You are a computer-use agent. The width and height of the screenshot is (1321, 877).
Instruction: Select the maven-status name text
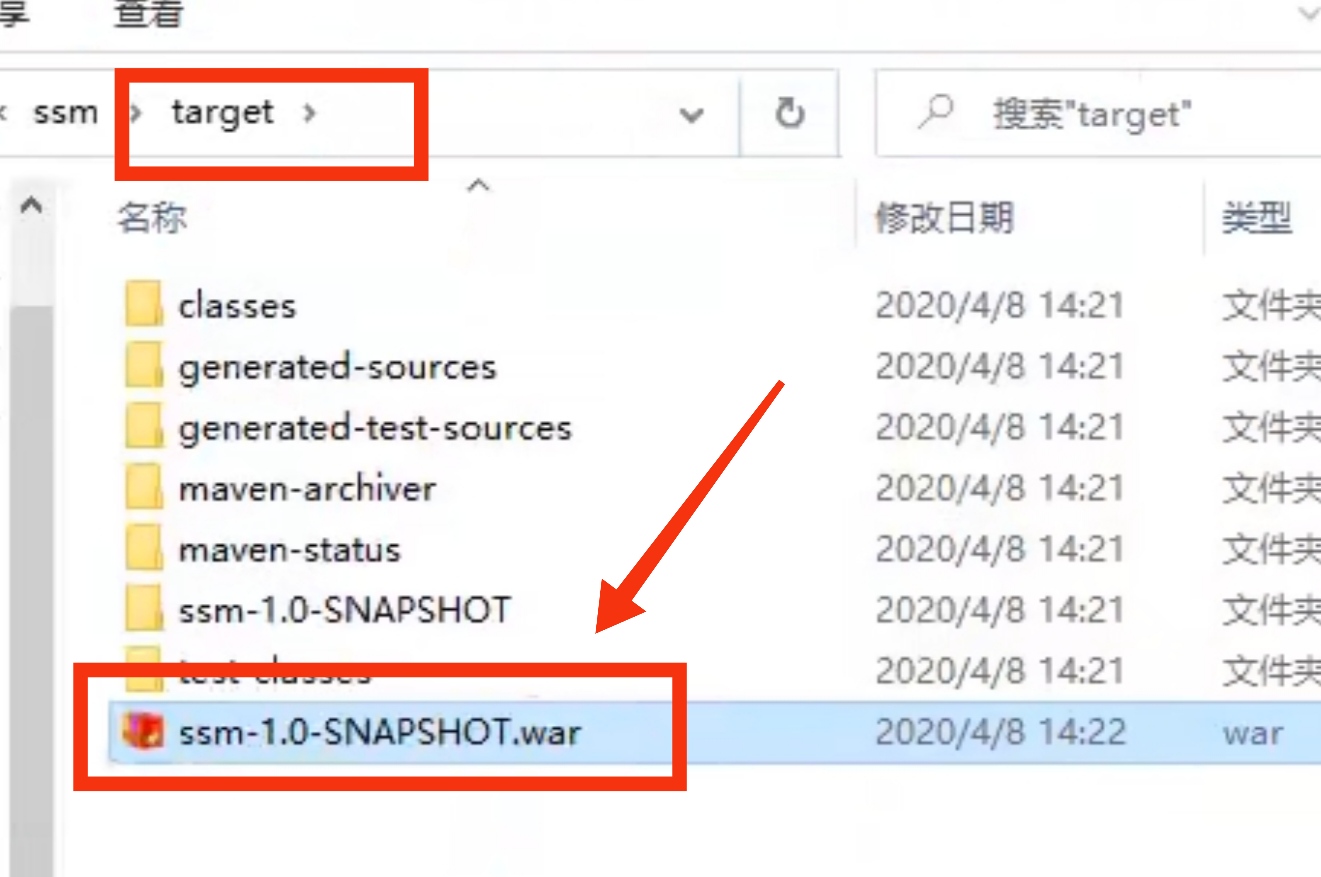pos(289,550)
